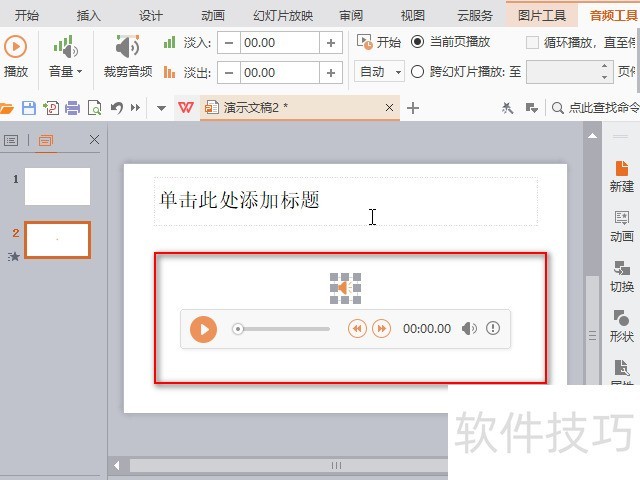The height and width of the screenshot is (480, 640).
Task: Open the window switcher dropdown icon
Action: (531, 108)
